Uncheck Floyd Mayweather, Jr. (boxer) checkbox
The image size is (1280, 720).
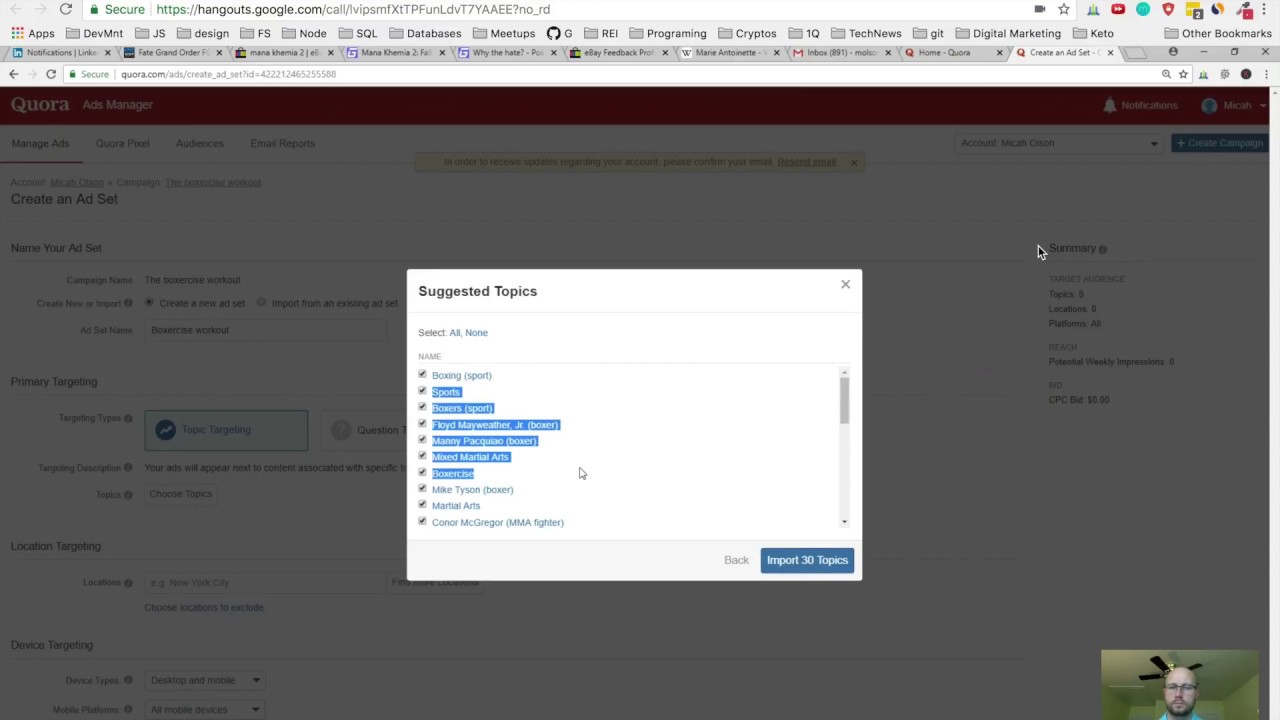422,424
